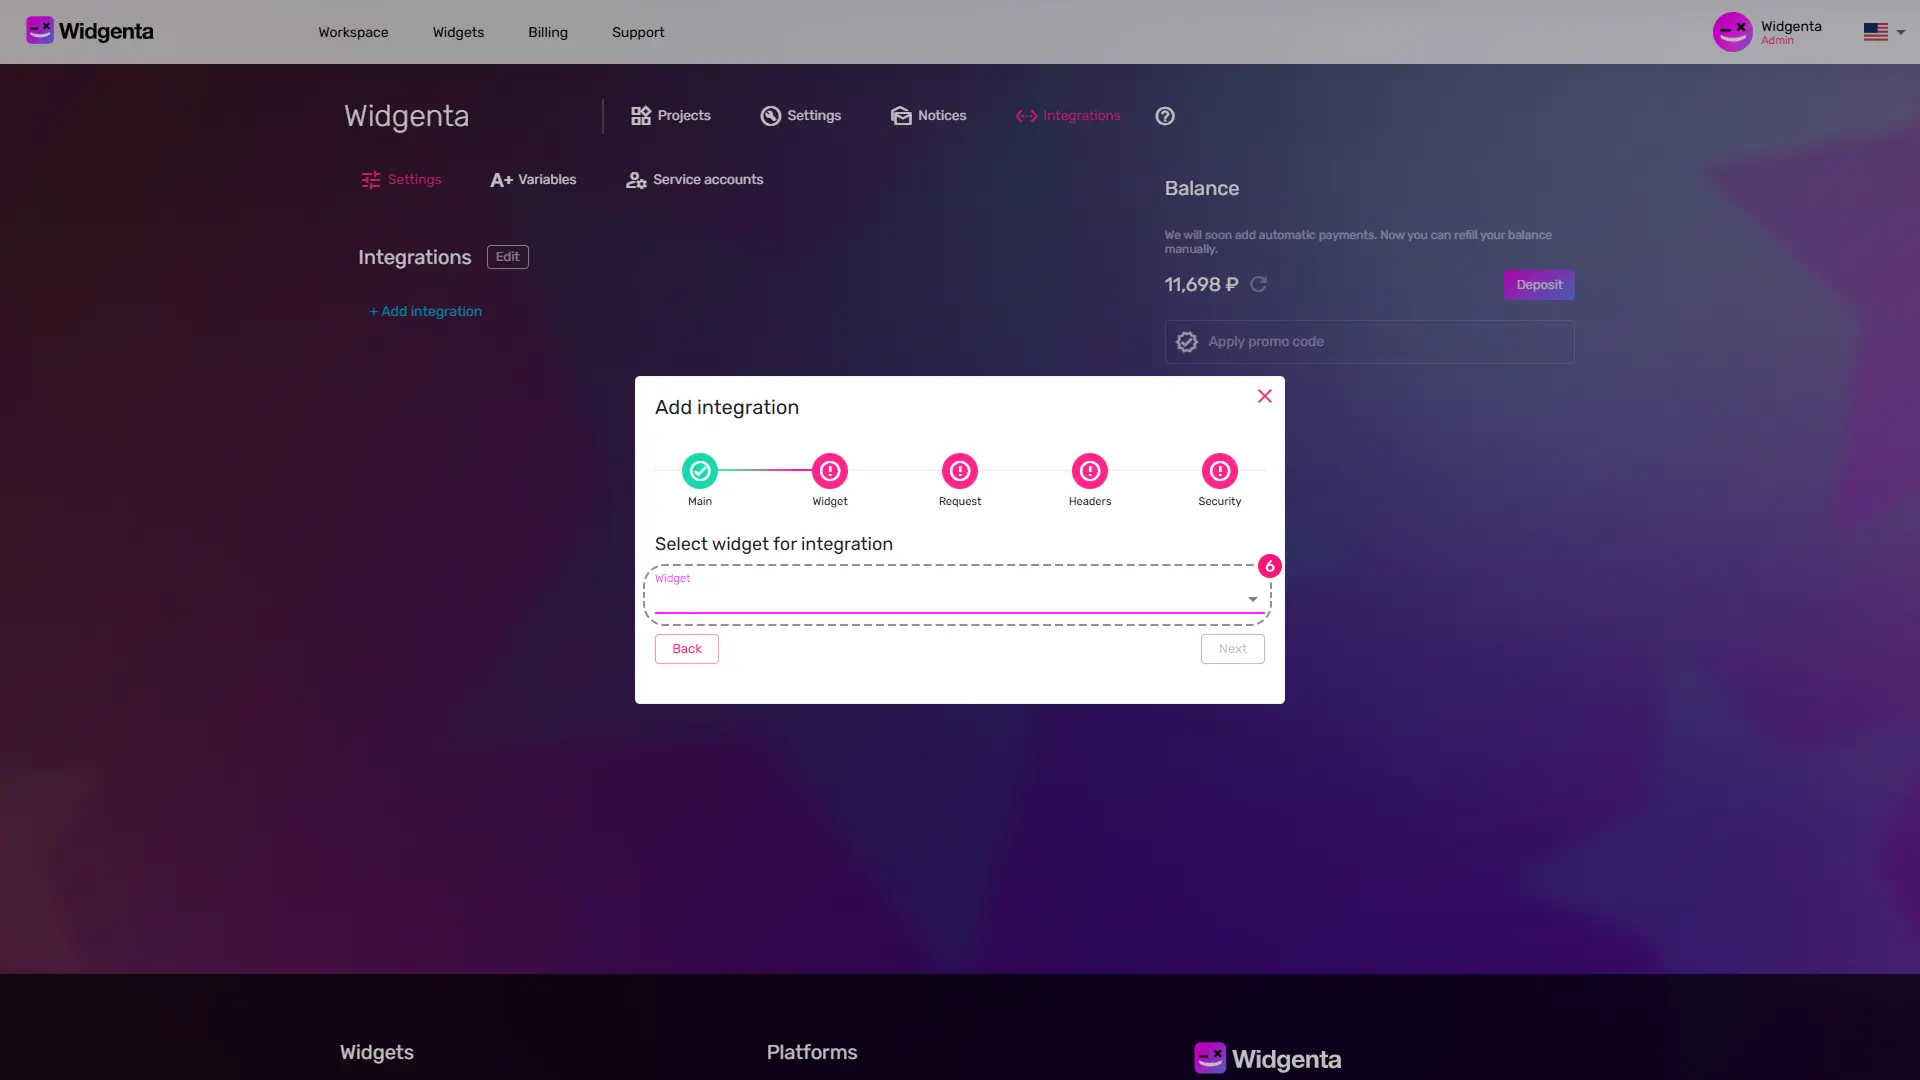Jump to the Security step
This screenshot has height=1080, width=1920.
click(1219, 471)
